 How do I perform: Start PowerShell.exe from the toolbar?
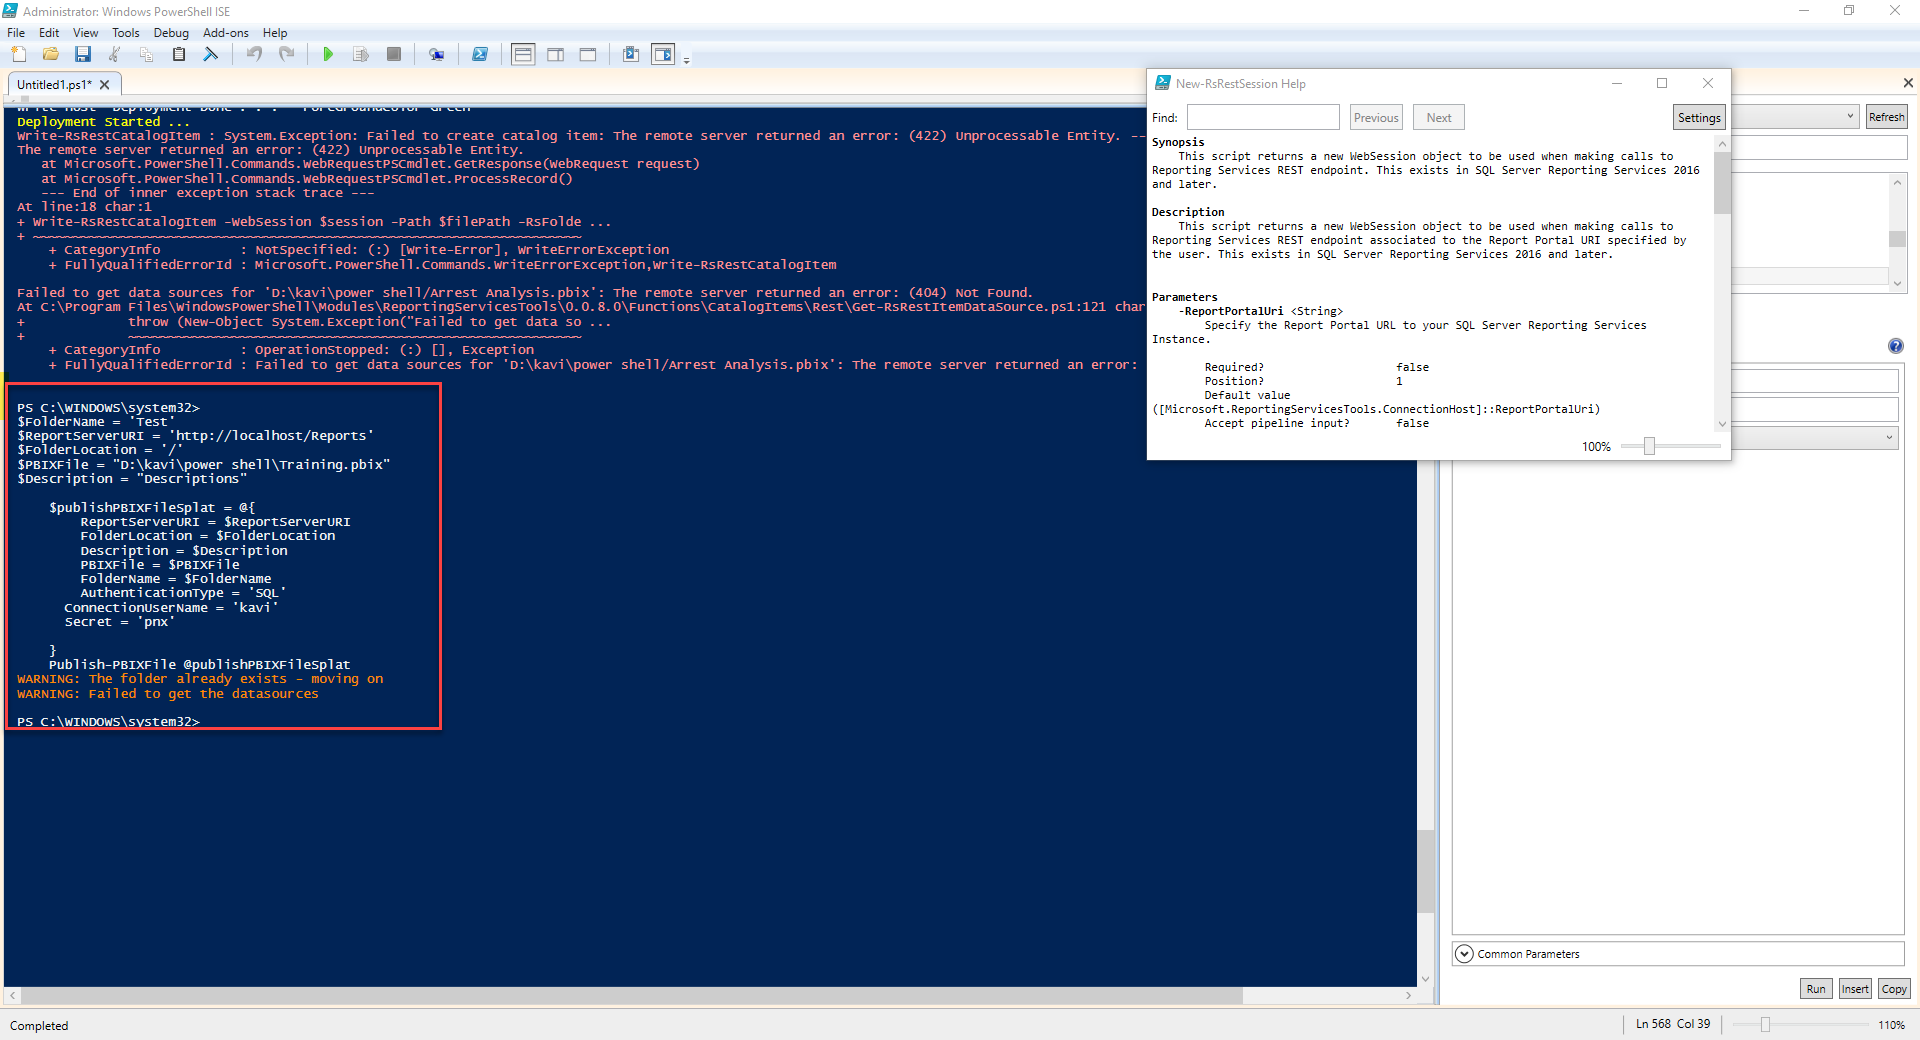click(x=480, y=55)
